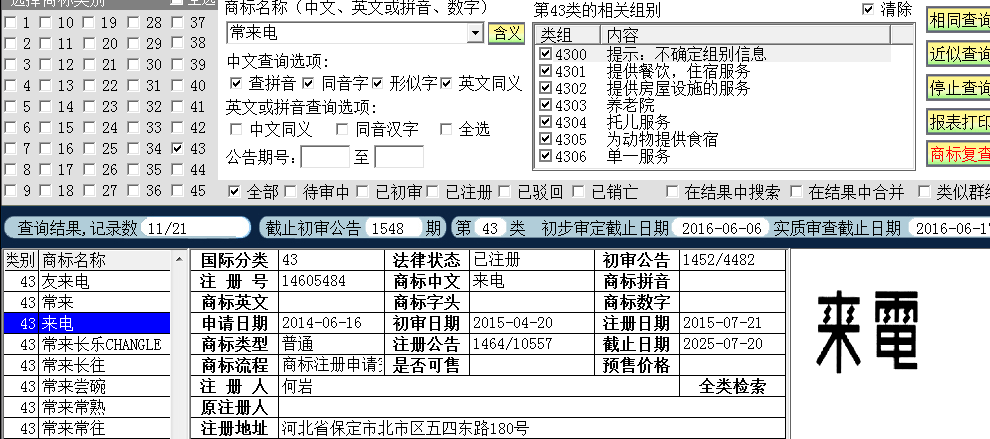Click the 类组 column header
Viewport: 990px width, 439px height.
coord(567,35)
